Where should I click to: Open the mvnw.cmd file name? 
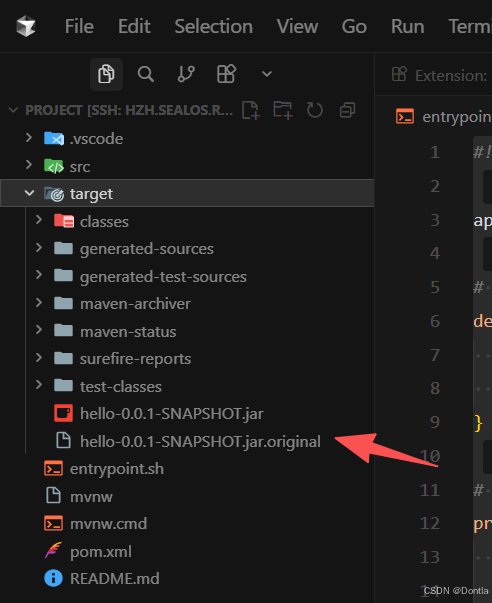(108, 524)
